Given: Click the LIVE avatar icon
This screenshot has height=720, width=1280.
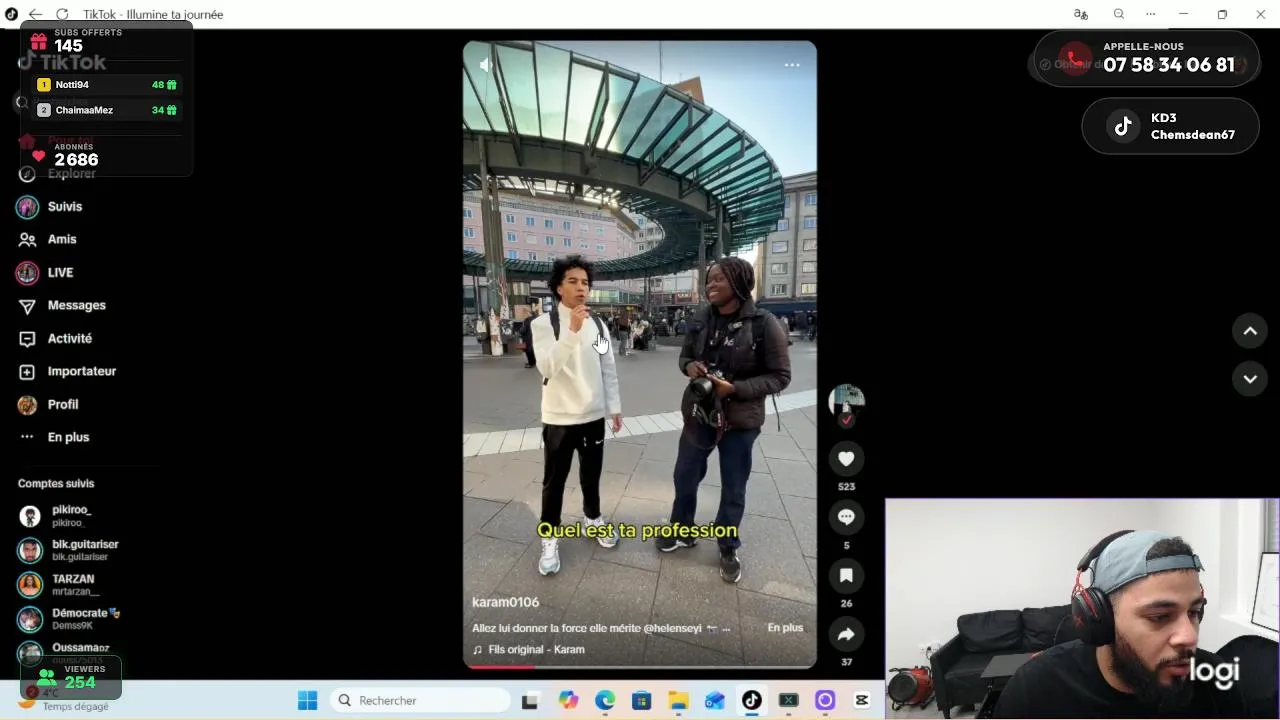Looking at the screenshot, I should coord(27,273).
